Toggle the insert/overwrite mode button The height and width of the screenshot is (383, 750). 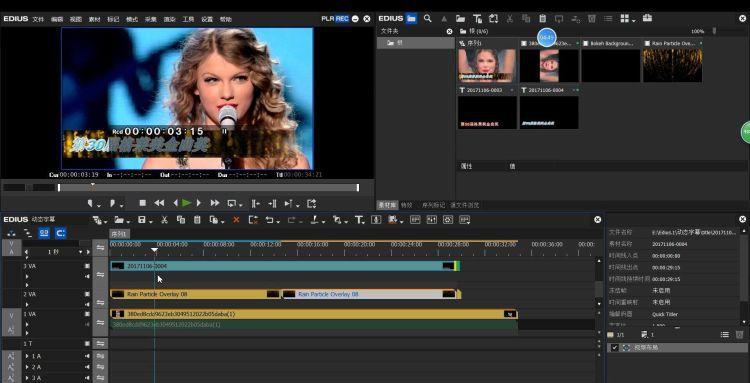(x=12, y=233)
